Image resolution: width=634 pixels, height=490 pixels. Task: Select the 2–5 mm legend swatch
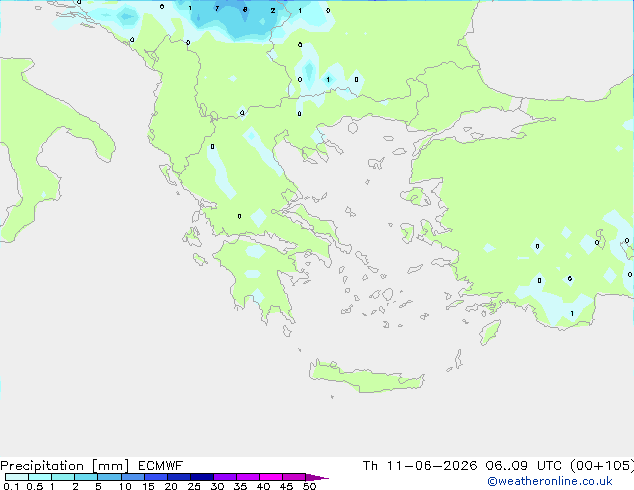click(87, 477)
